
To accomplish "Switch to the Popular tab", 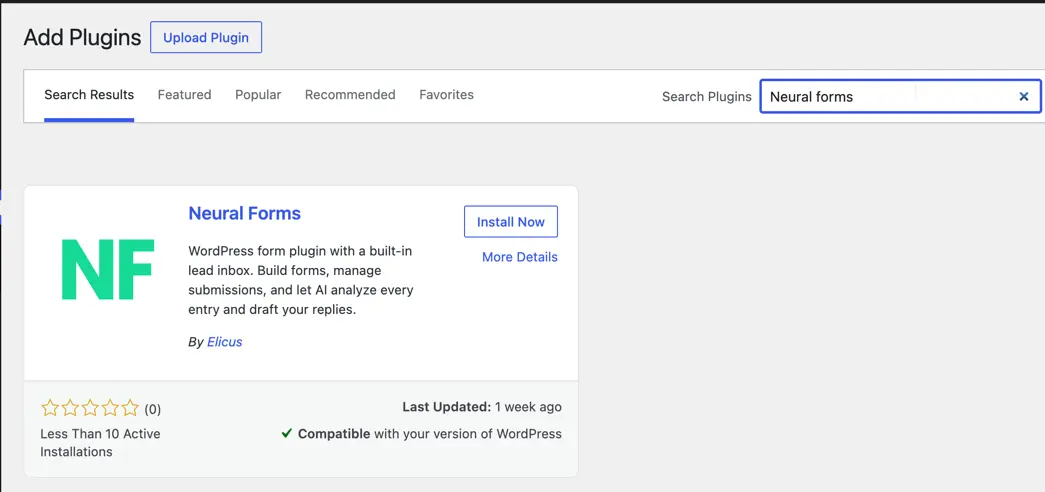I will (258, 95).
